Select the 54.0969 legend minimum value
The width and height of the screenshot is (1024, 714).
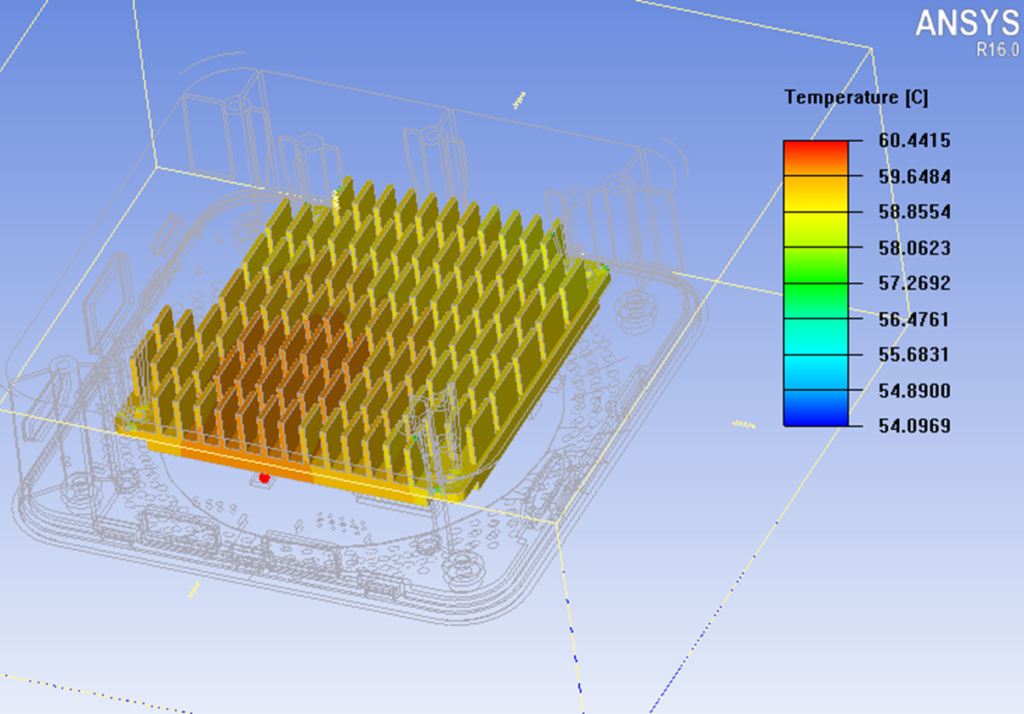click(914, 426)
